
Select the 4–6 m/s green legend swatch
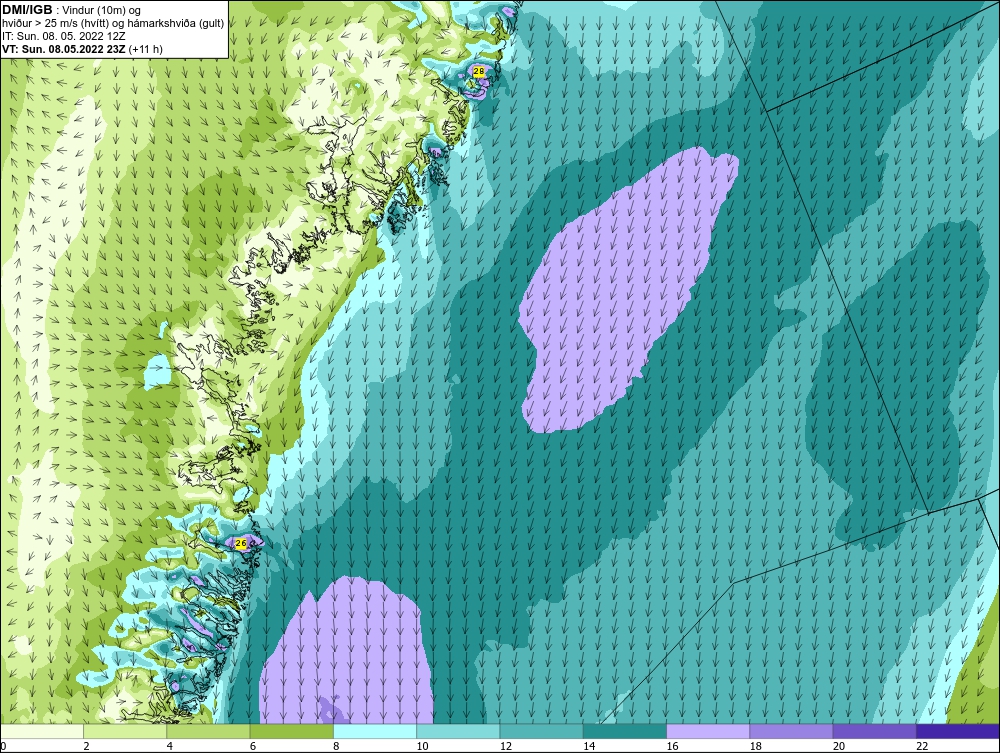[208, 731]
